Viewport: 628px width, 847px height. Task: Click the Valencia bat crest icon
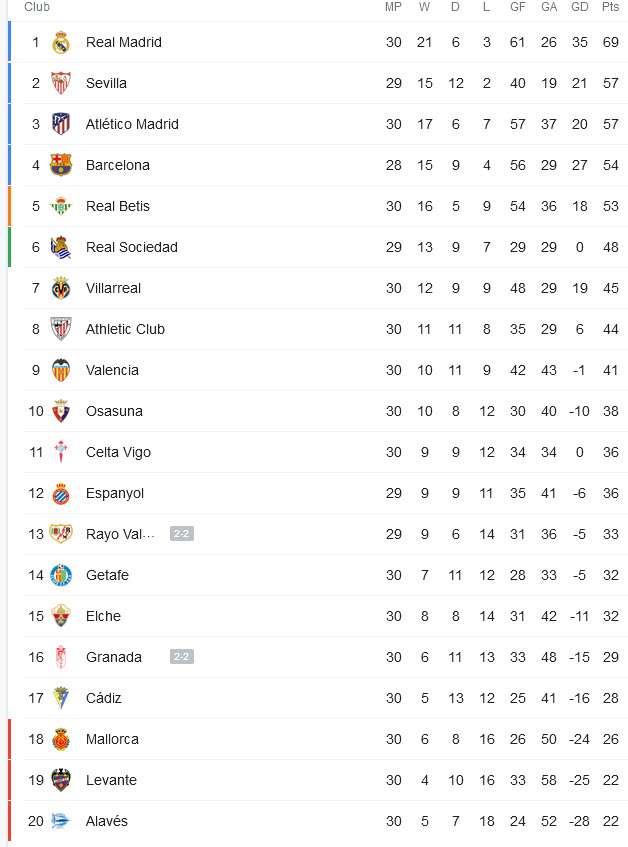click(61, 371)
